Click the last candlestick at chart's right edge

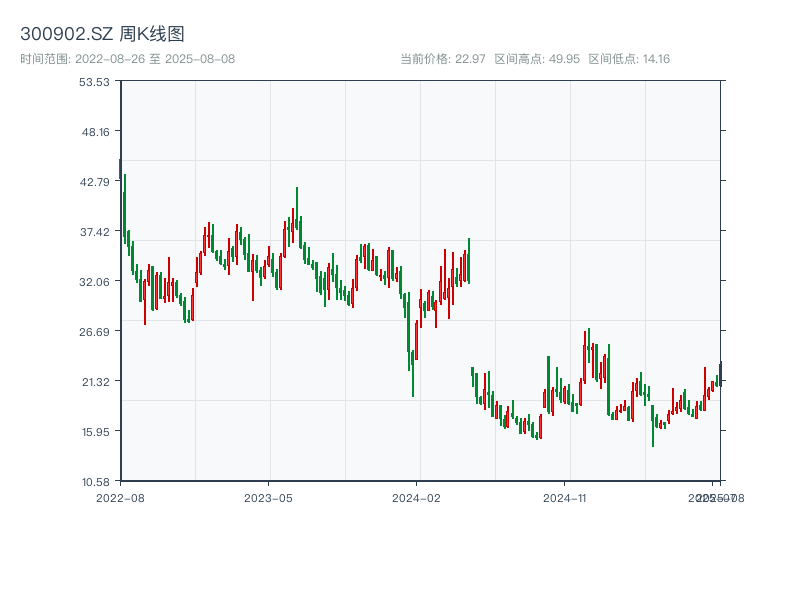click(x=720, y=373)
